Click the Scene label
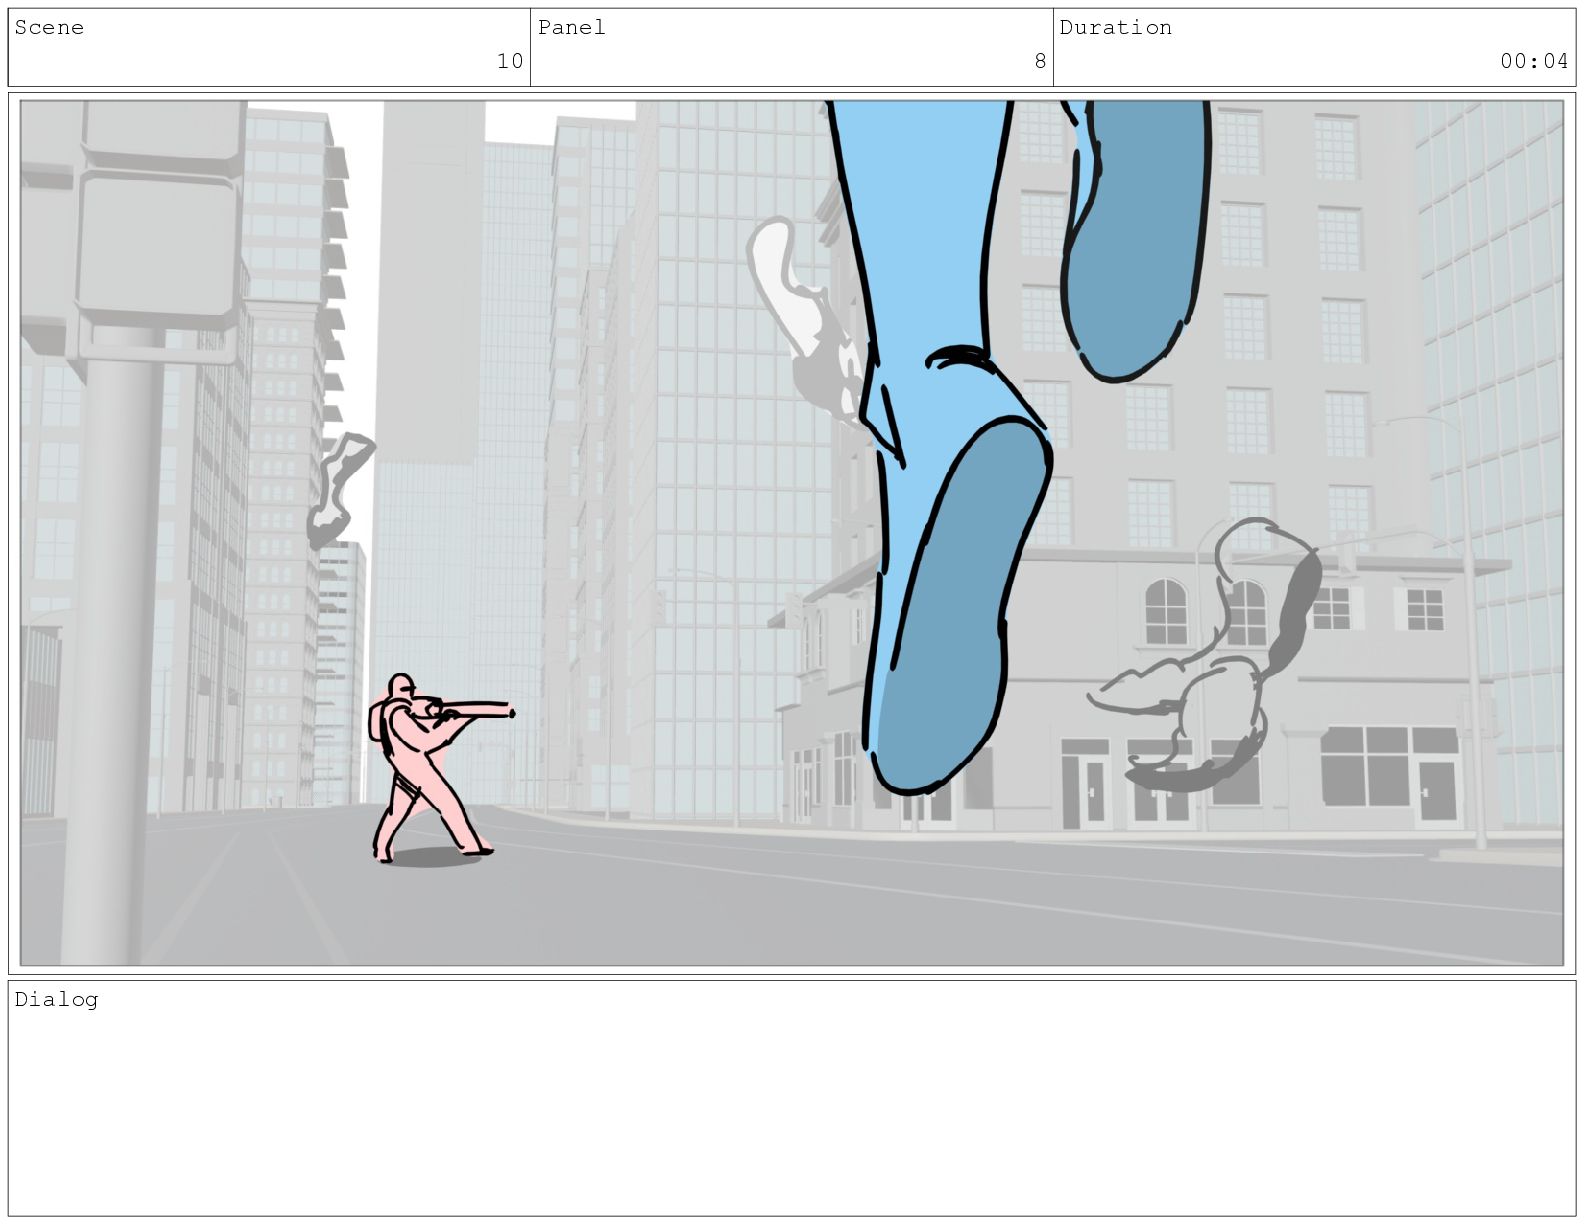The width and height of the screenshot is (1584, 1224). pos(49,27)
